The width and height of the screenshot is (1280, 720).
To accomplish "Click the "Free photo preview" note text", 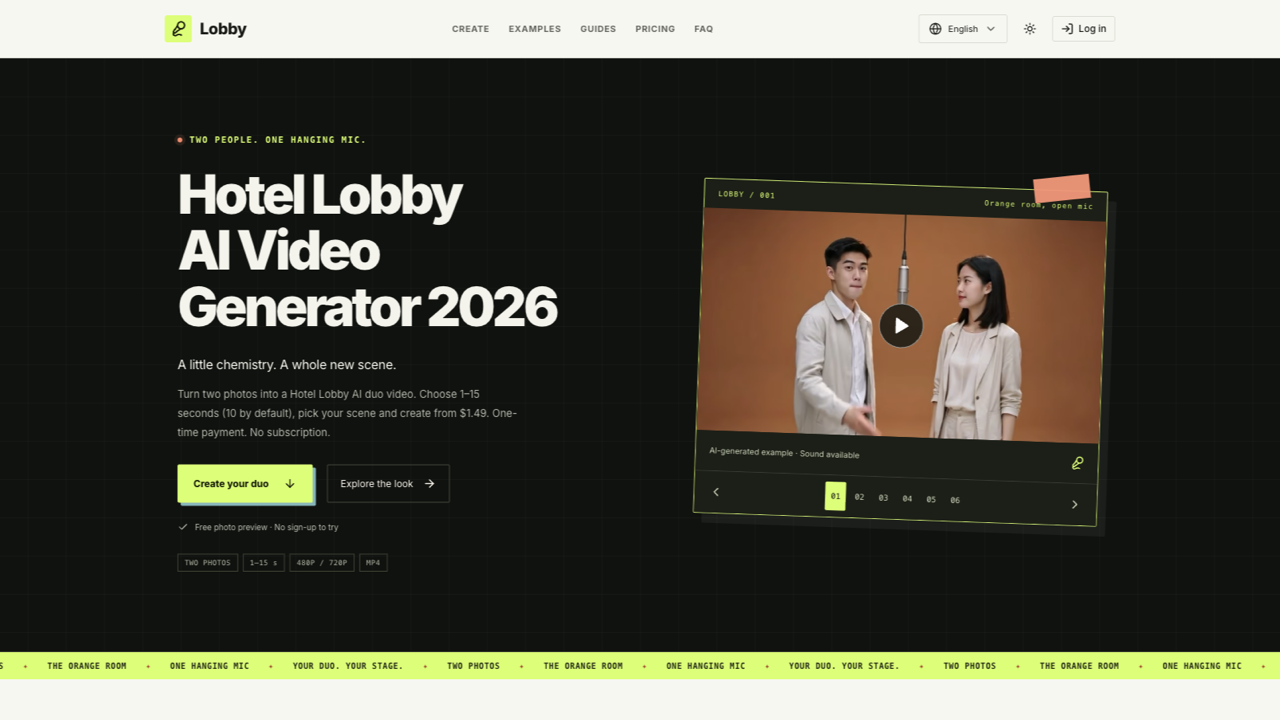I will (x=267, y=527).
